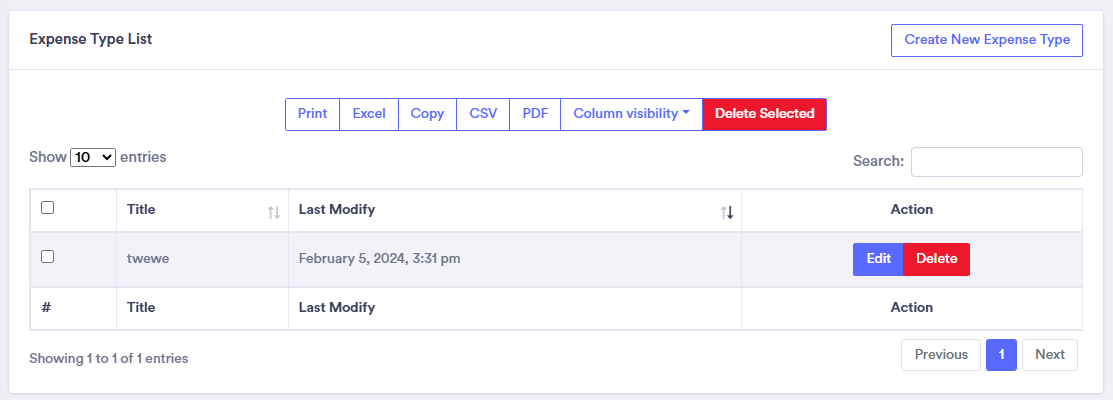The image size is (1113, 400).
Task: Select page 1 in pagination
Action: click(x=1001, y=355)
